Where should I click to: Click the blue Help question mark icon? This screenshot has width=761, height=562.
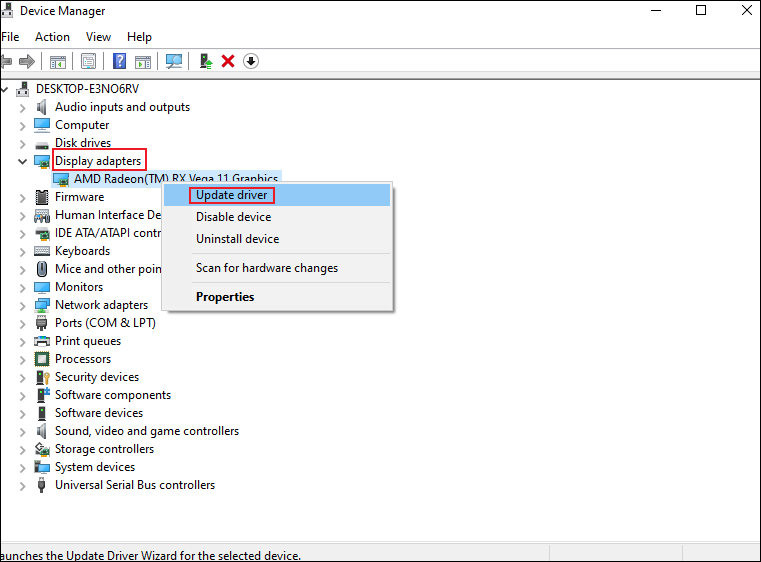(x=119, y=61)
